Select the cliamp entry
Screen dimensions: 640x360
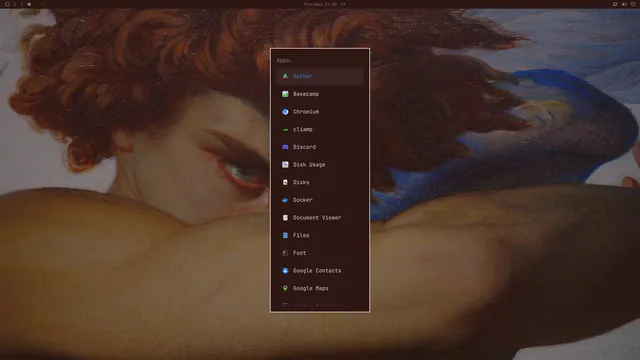click(x=320, y=129)
